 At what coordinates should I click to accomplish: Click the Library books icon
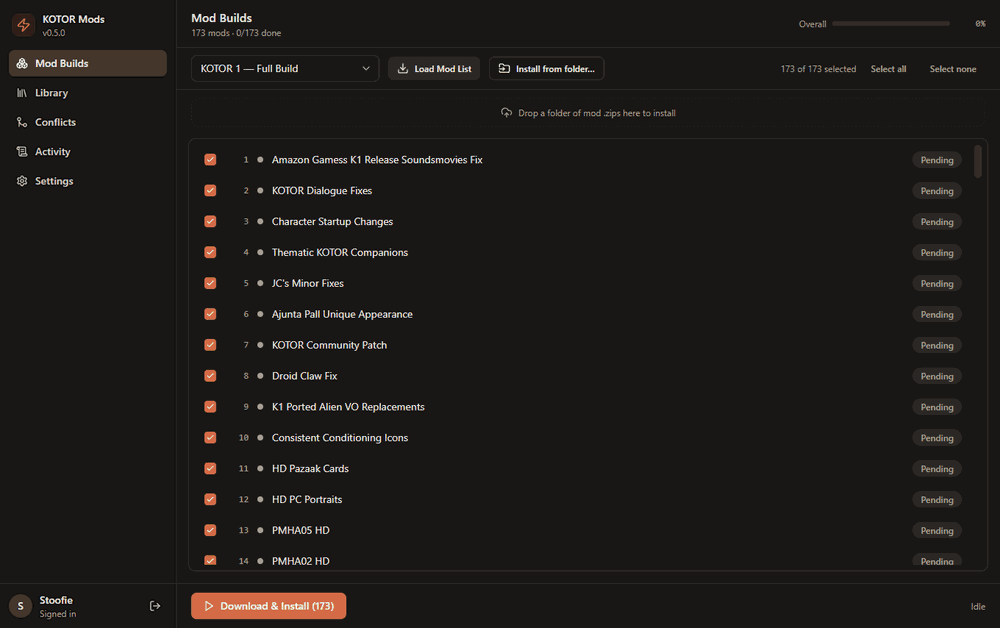pyautogui.click(x=22, y=93)
